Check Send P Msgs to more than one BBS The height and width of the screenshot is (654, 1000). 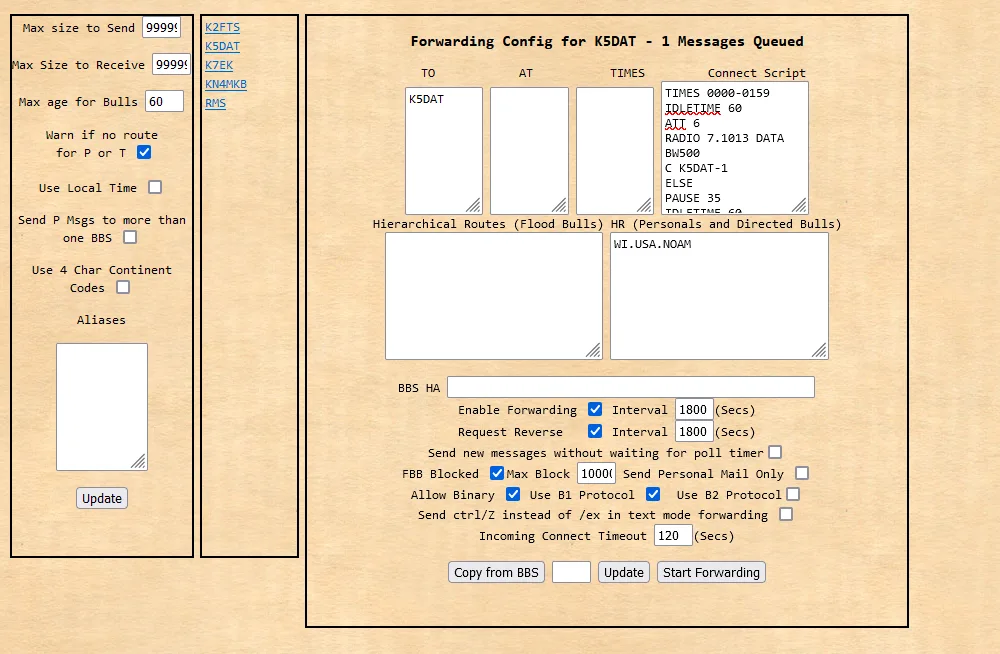(130, 237)
